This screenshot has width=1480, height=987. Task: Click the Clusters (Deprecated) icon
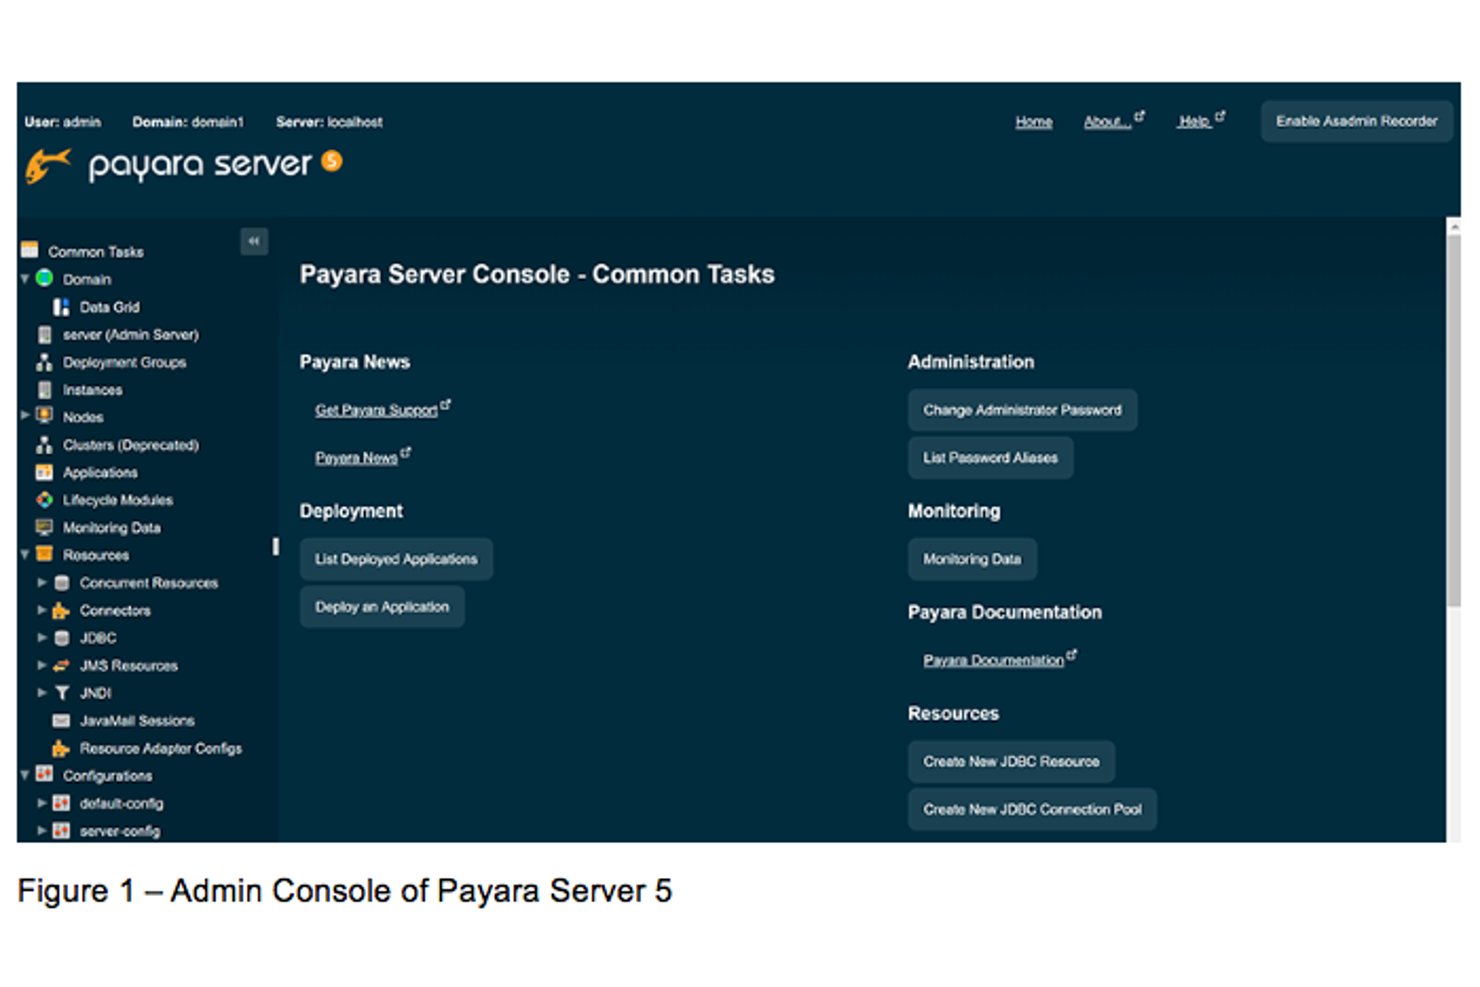click(x=44, y=444)
